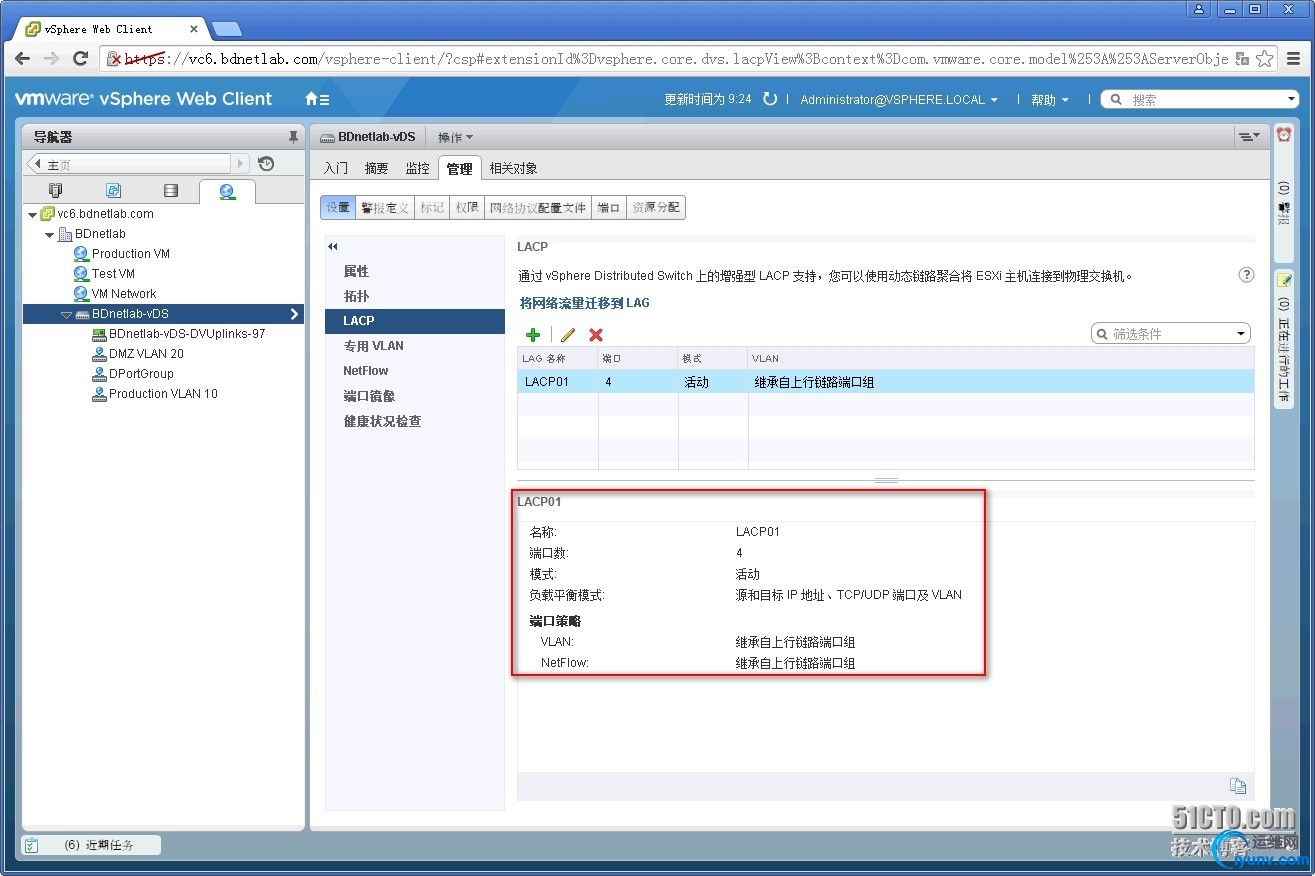
Task: Collapse settings side menu double-arrow
Action: point(333,246)
